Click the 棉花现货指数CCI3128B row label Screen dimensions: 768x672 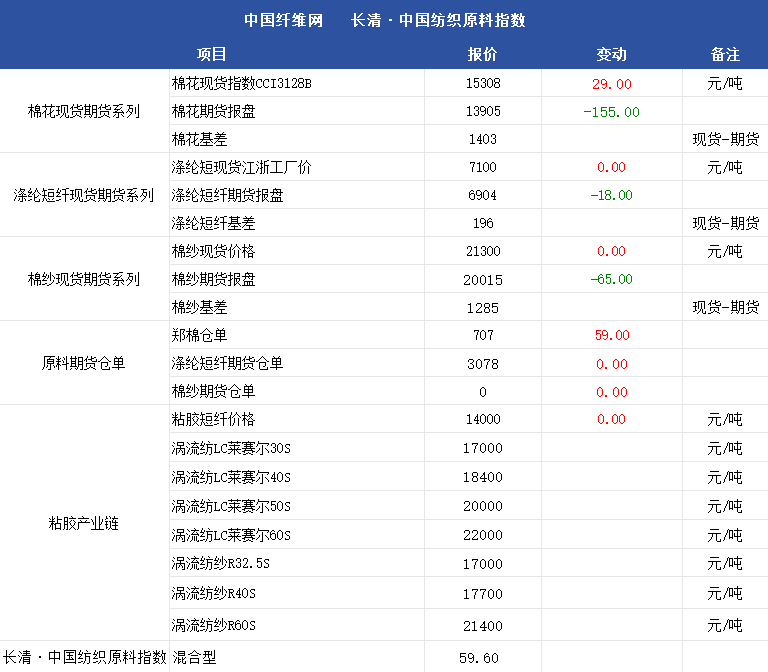pyautogui.click(x=241, y=84)
